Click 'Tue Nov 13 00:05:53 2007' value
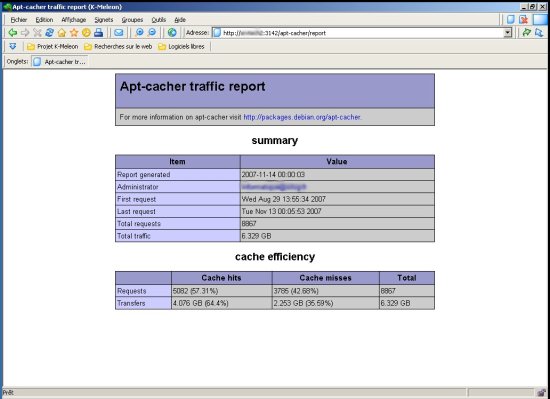550x399 pixels. (281, 211)
